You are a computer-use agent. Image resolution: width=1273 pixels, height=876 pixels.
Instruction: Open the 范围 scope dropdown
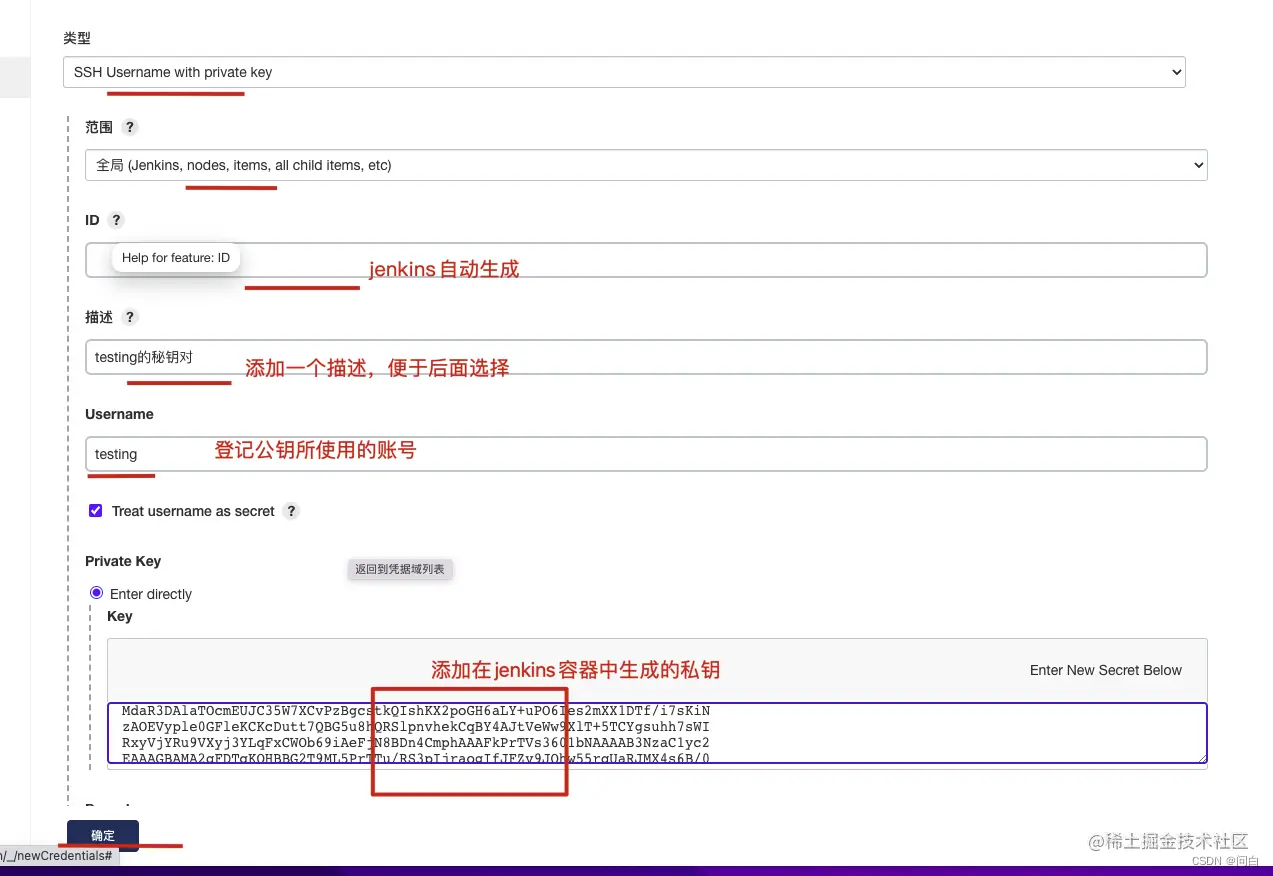tap(646, 165)
